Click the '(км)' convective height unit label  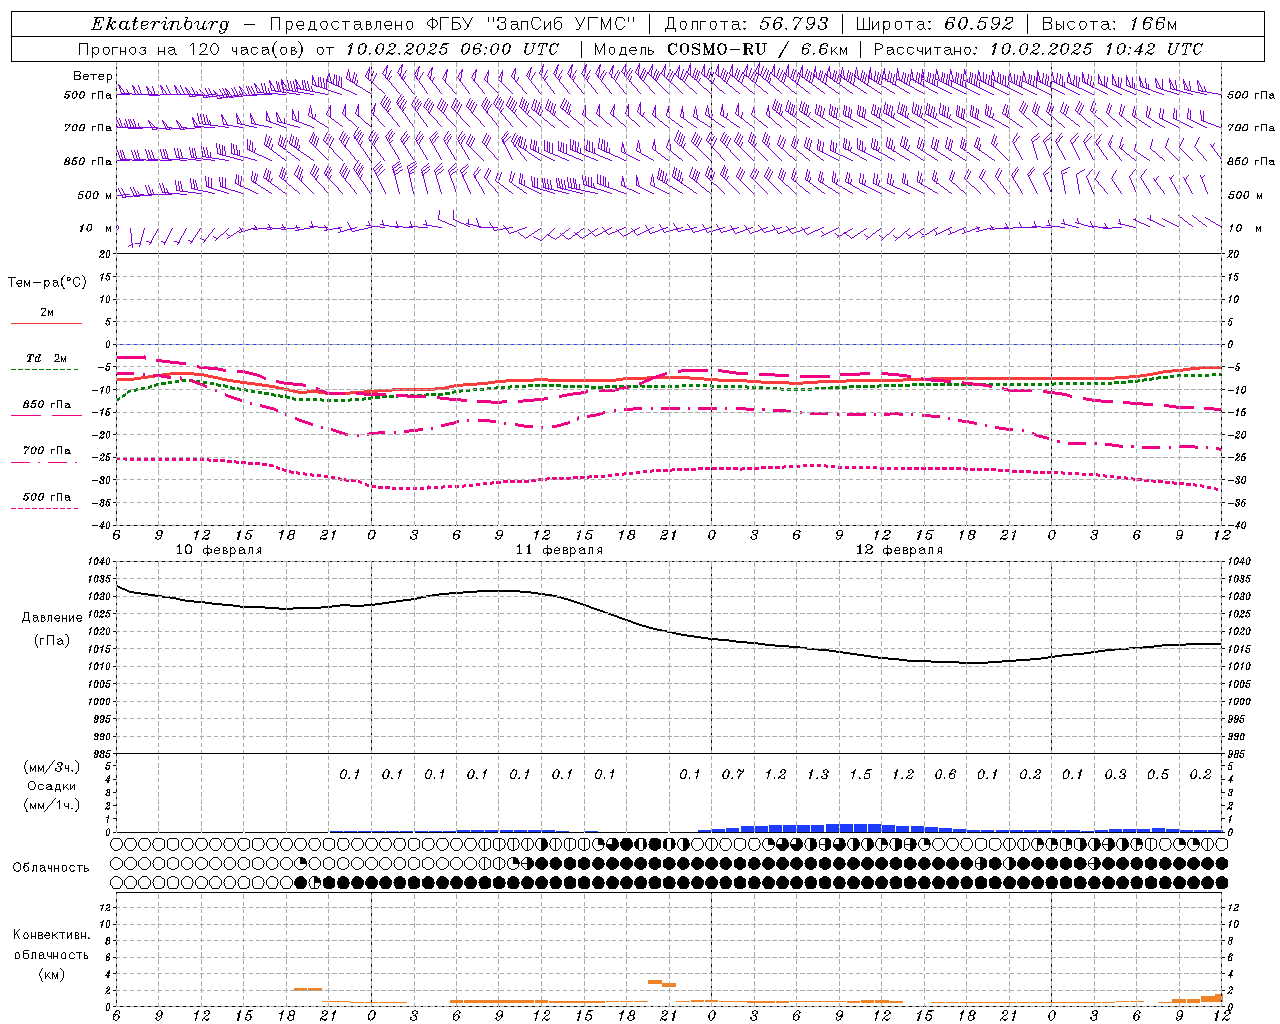coord(51,974)
